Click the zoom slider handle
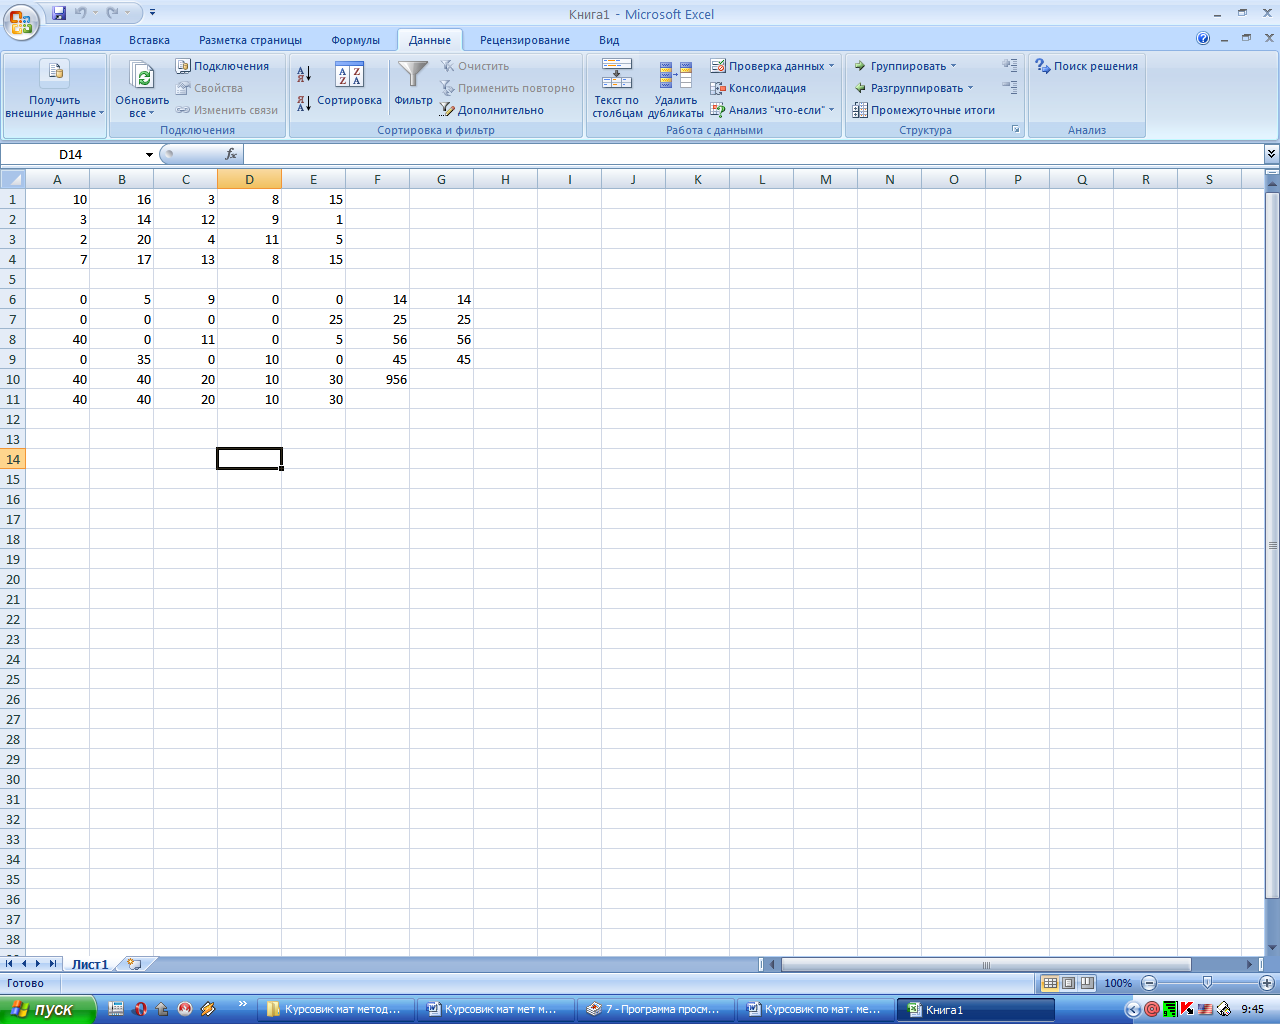Screen dimensions: 1280x1024 click(1207, 983)
